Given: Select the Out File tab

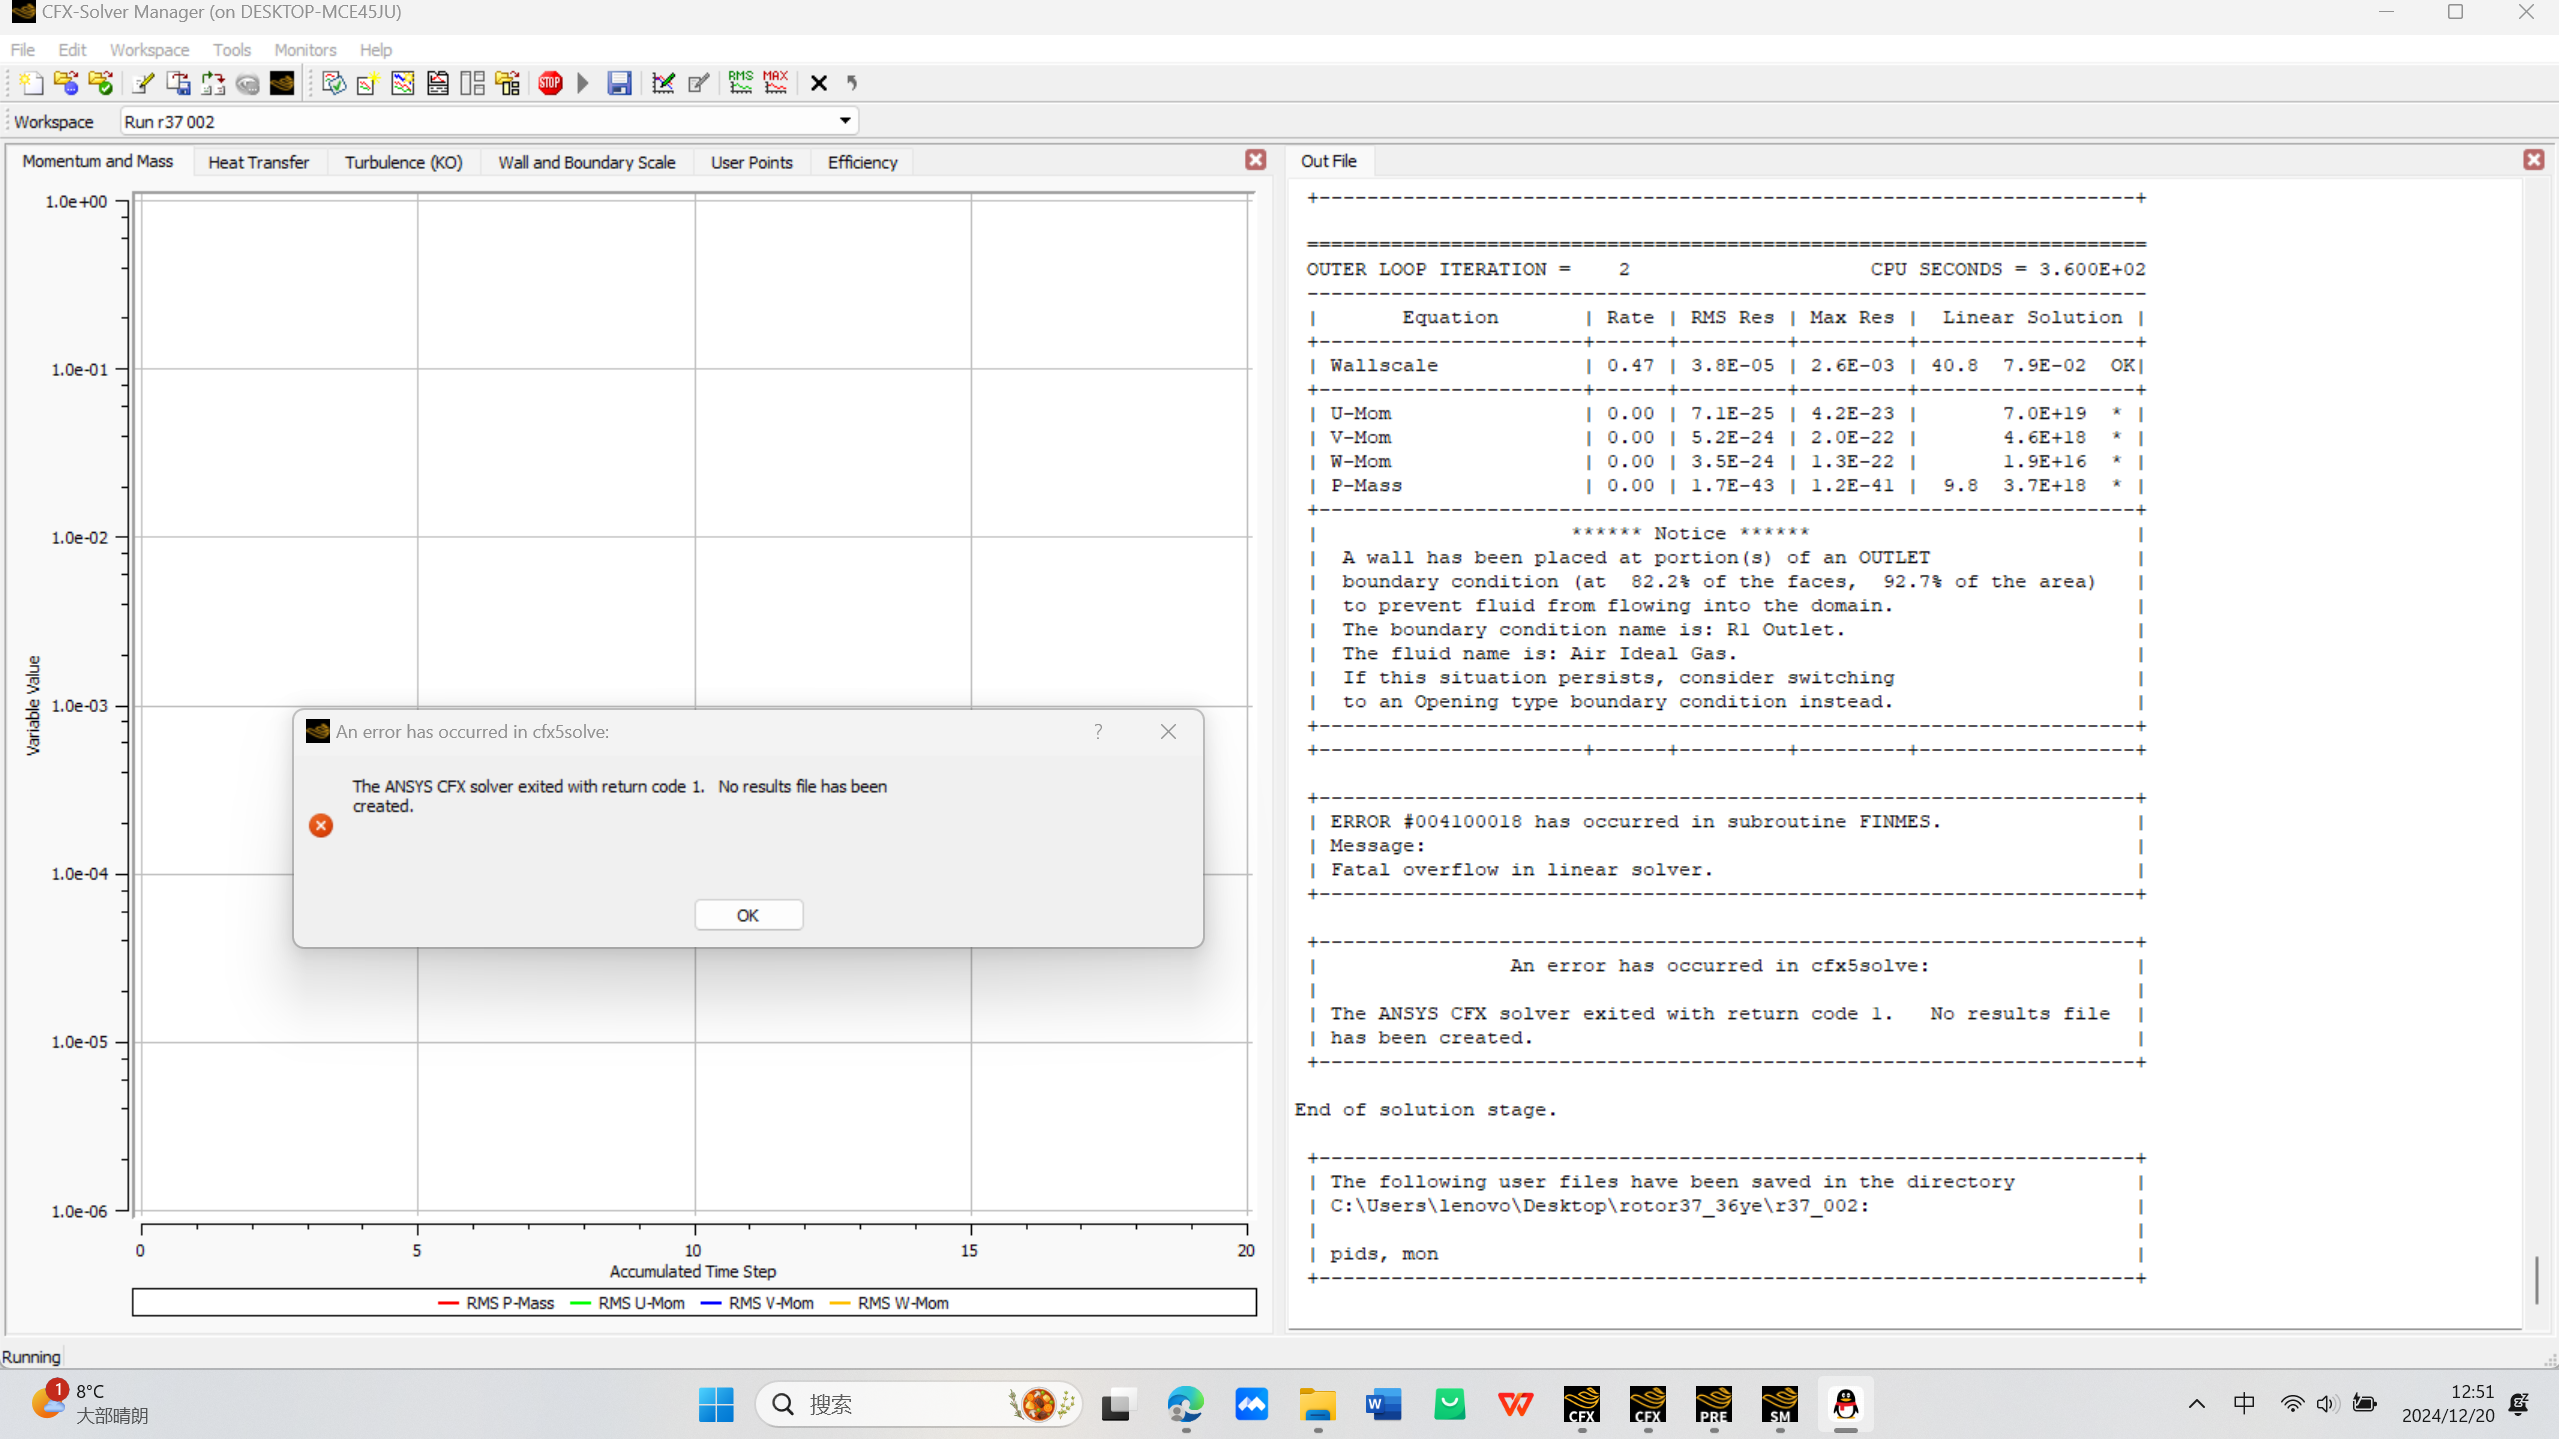Looking at the screenshot, I should pos(1328,161).
